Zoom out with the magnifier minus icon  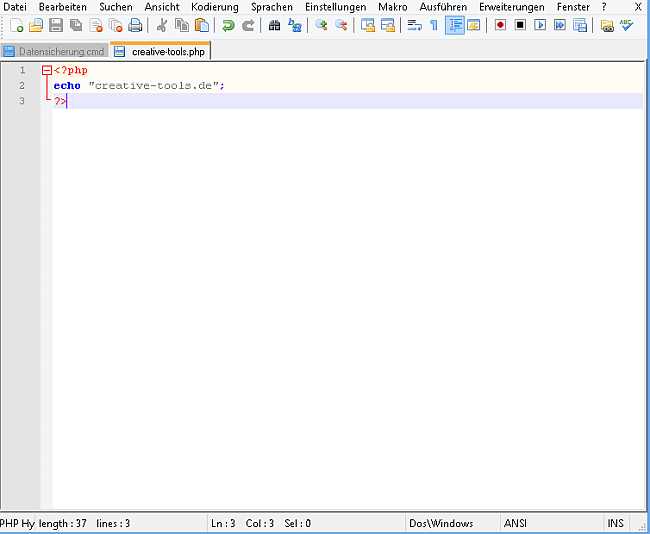coord(341,25)
